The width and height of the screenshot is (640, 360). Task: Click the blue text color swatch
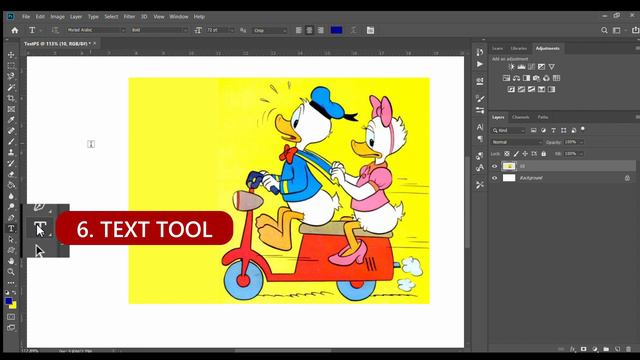336,30
